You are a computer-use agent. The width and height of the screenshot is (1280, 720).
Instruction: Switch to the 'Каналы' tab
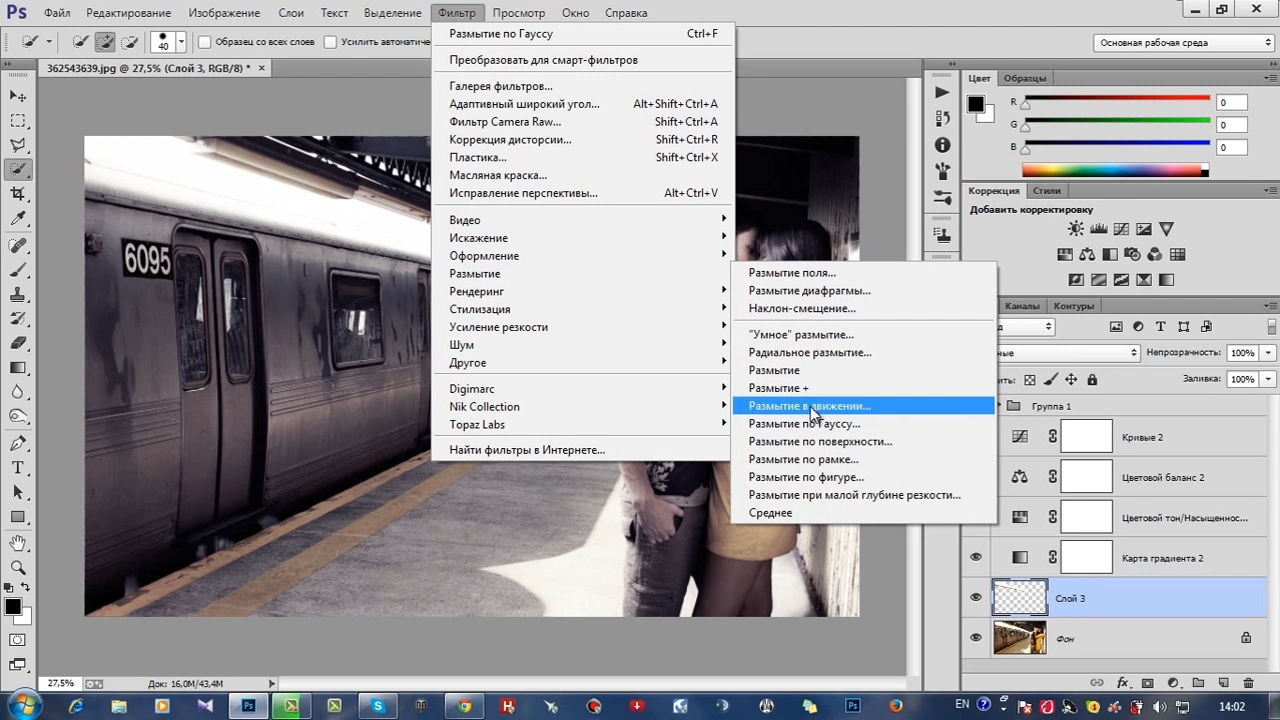(1022, 306)
